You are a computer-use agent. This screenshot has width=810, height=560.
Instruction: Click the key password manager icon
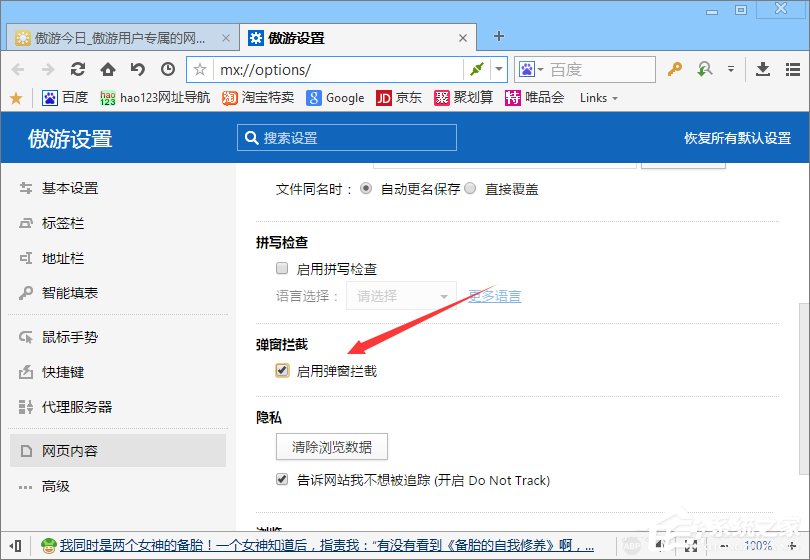point(674,69)
